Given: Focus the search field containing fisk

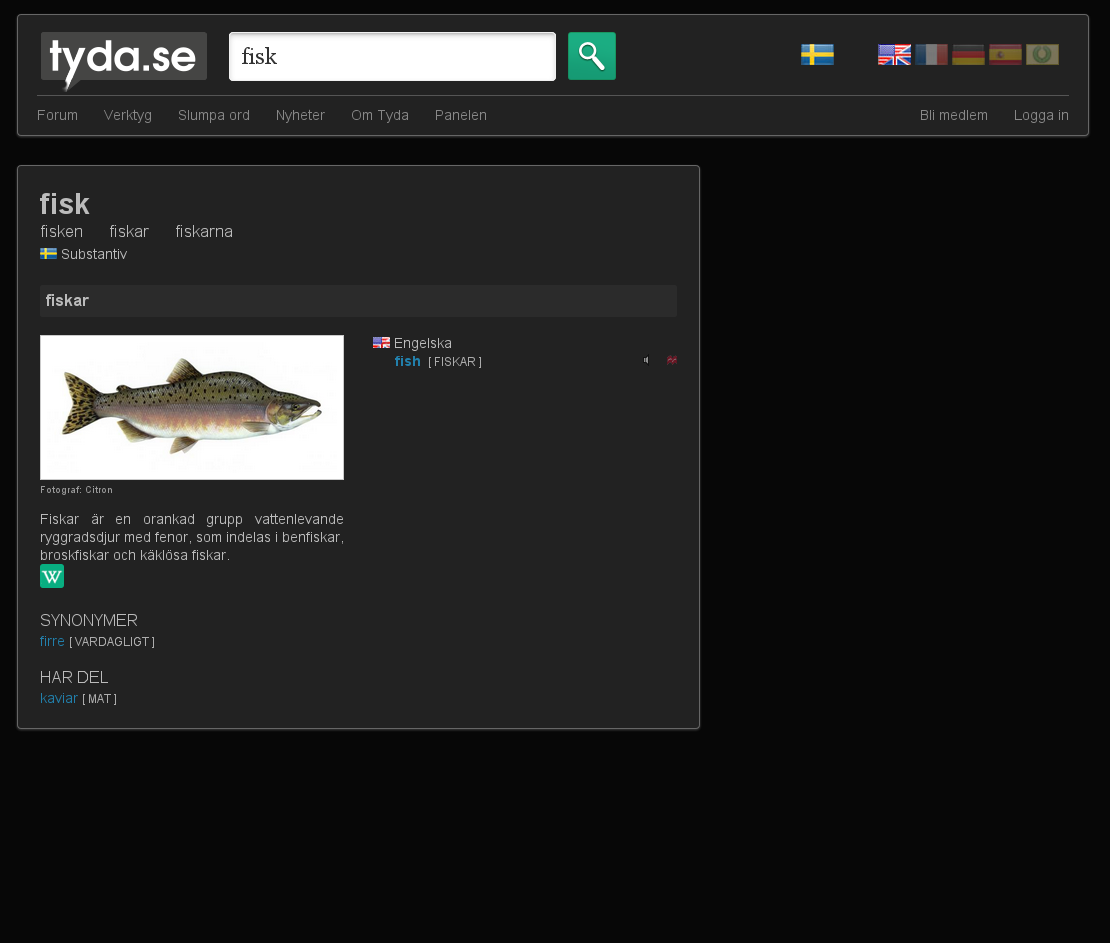Looking at the screenshot, I should (392, 57).
